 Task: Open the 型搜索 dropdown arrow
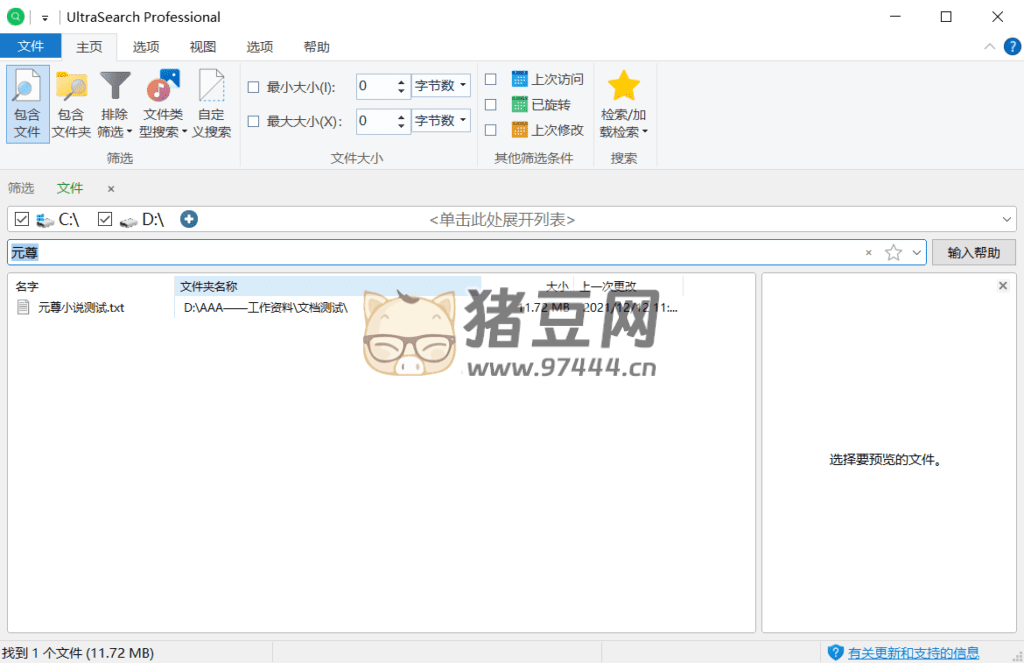coord(185,132)
